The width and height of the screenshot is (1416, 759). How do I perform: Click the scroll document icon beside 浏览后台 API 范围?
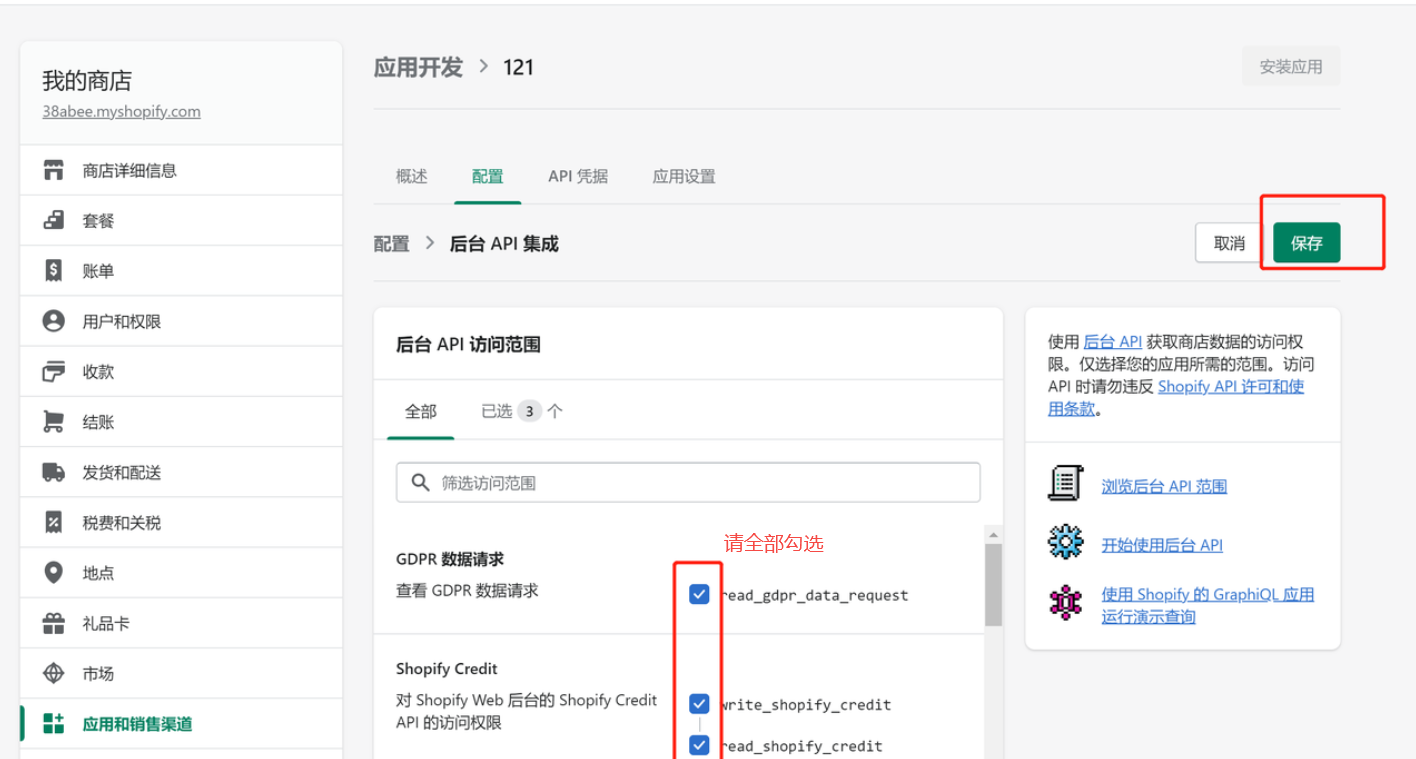[x=1065, y=483]
